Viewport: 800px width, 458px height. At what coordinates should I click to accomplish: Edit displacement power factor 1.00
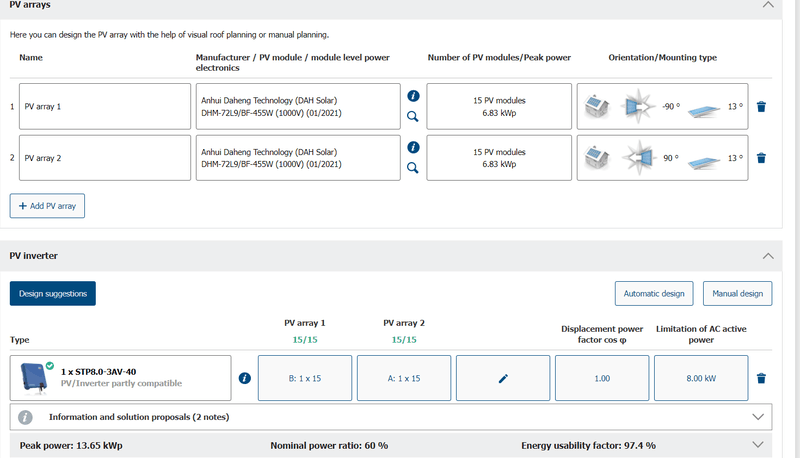(x=602, y=378)
